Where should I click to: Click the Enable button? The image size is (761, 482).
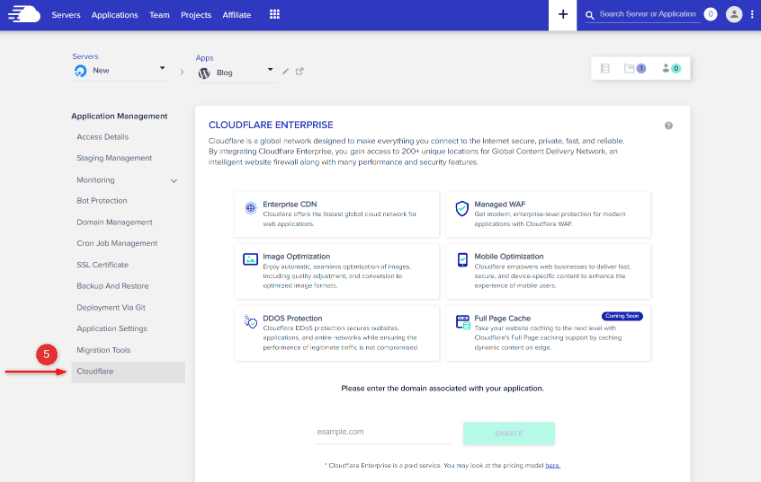click(508, 433)
